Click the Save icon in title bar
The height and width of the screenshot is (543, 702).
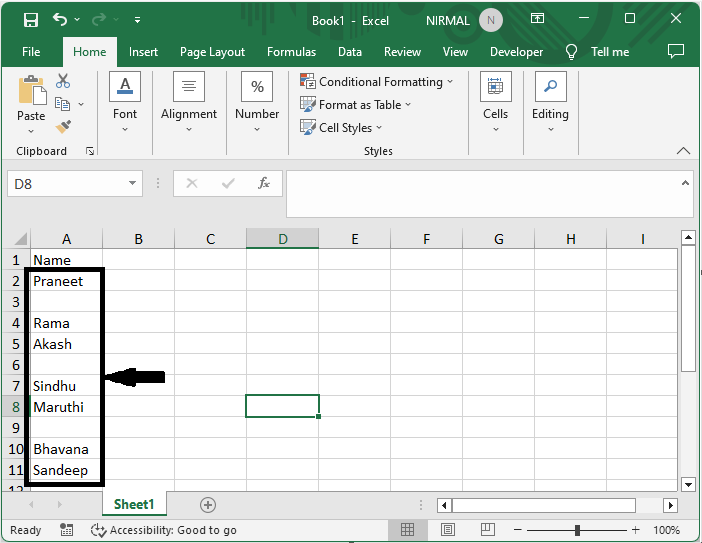[x=31, y=20]
